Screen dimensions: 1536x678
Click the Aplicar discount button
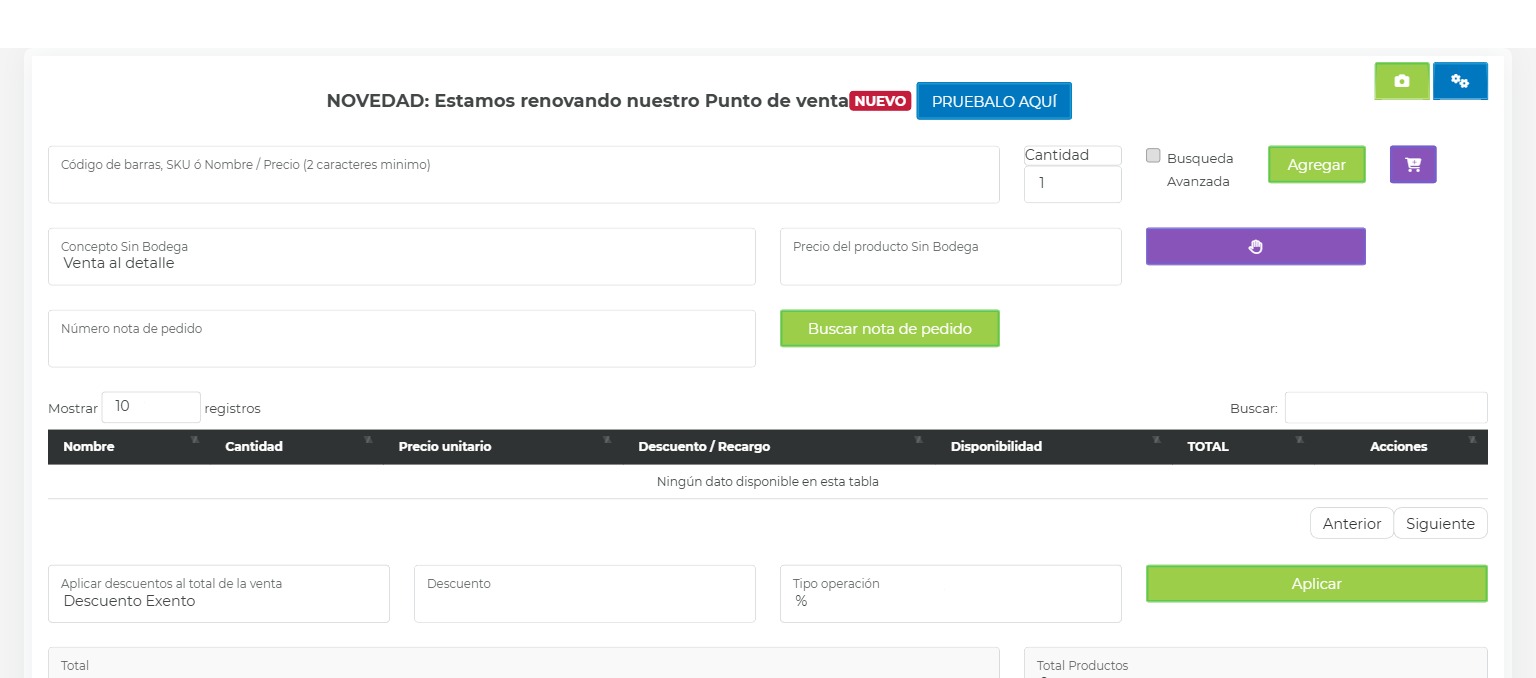(x=1316, y=584)
